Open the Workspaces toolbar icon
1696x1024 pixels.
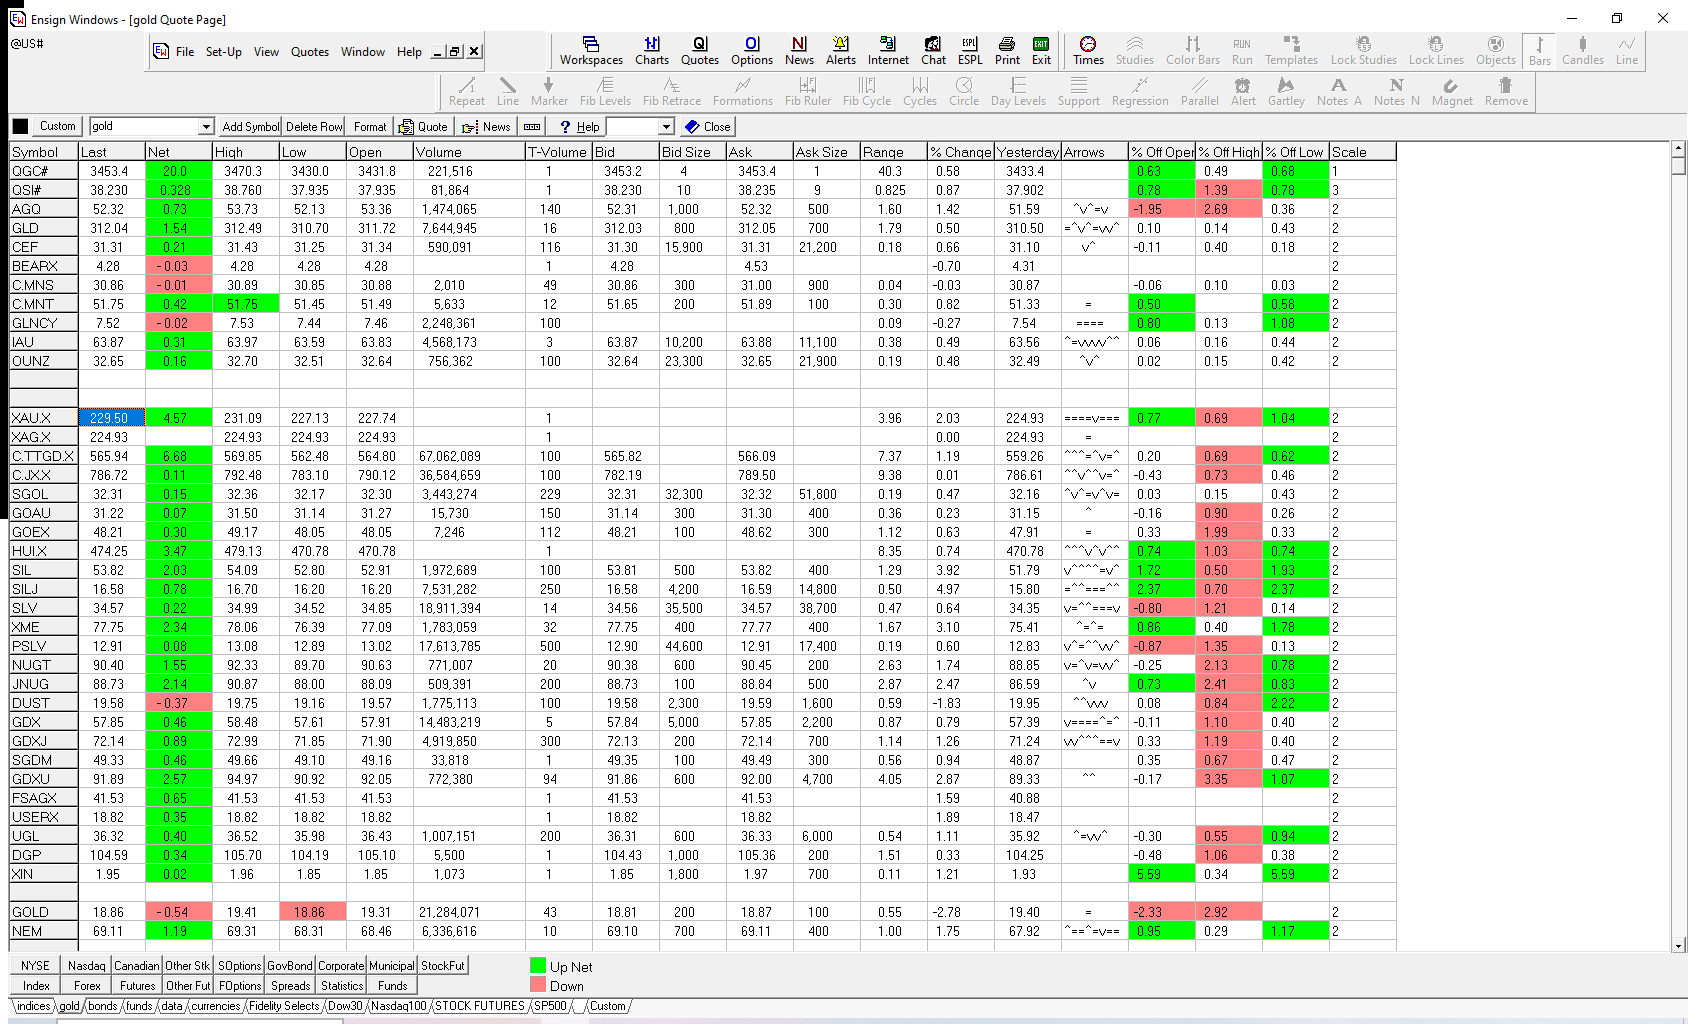pos(591,51)
